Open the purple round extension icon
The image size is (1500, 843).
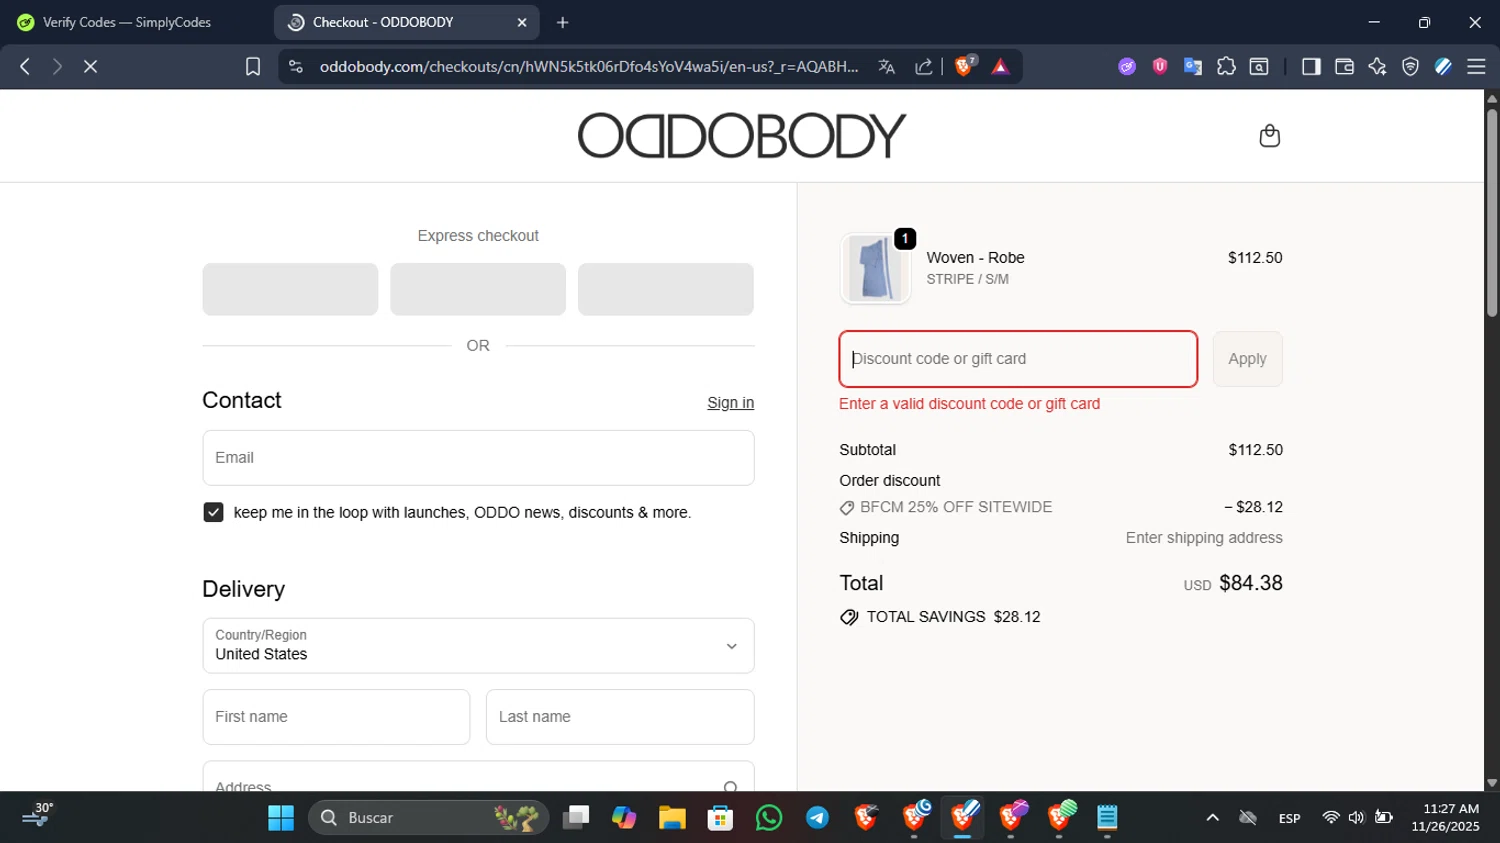[x=1127, y=66]
